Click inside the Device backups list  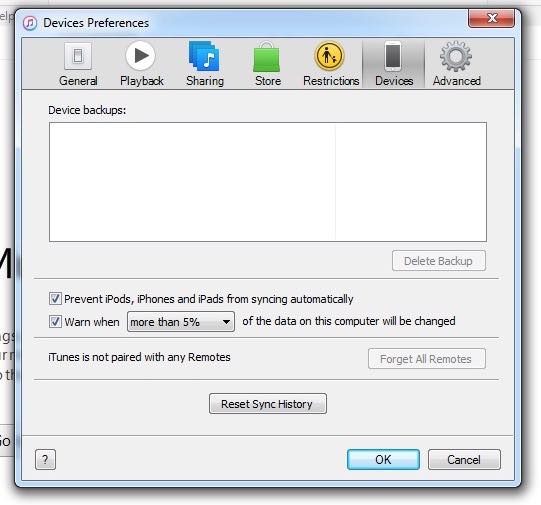(x=268, y=182)
